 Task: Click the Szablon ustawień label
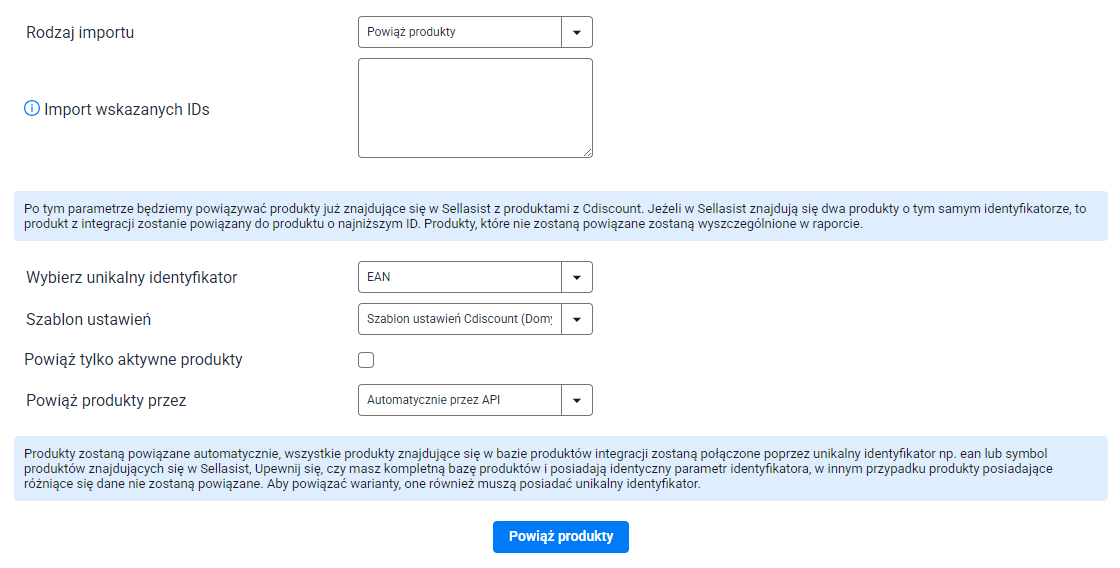[x=89, y=320]
